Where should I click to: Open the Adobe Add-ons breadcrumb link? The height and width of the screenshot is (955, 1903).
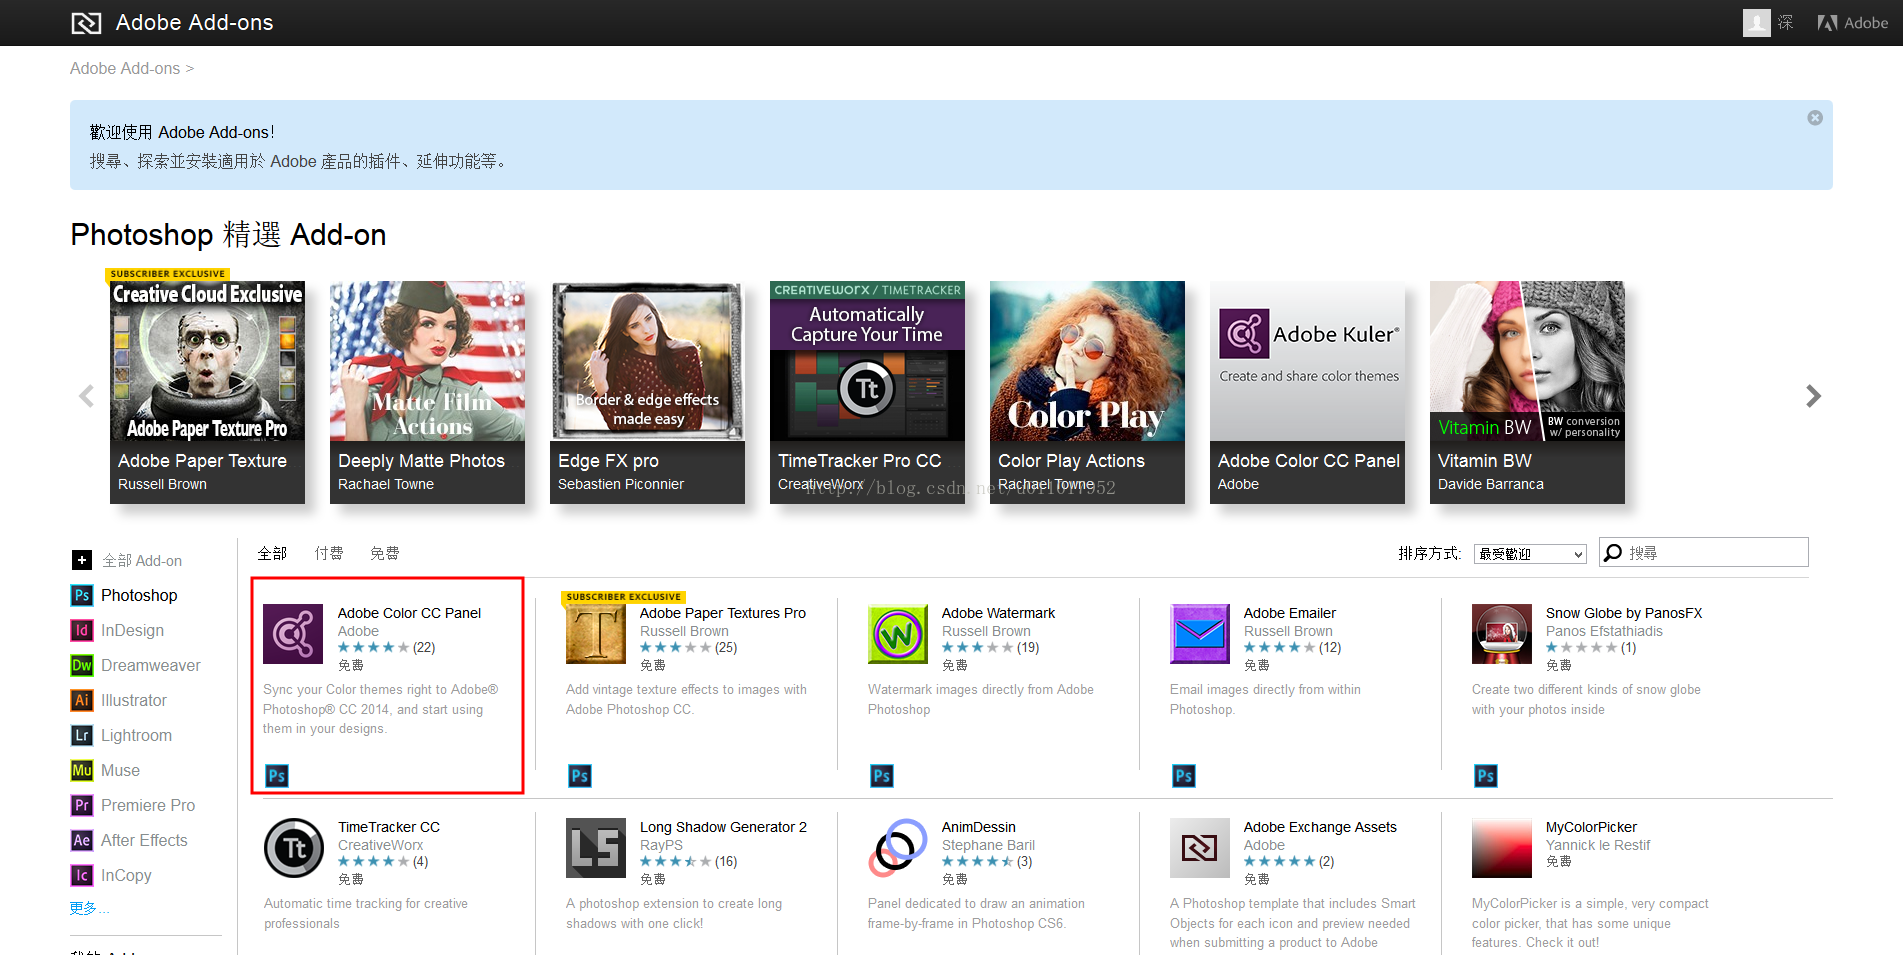[x=125, y=69]
